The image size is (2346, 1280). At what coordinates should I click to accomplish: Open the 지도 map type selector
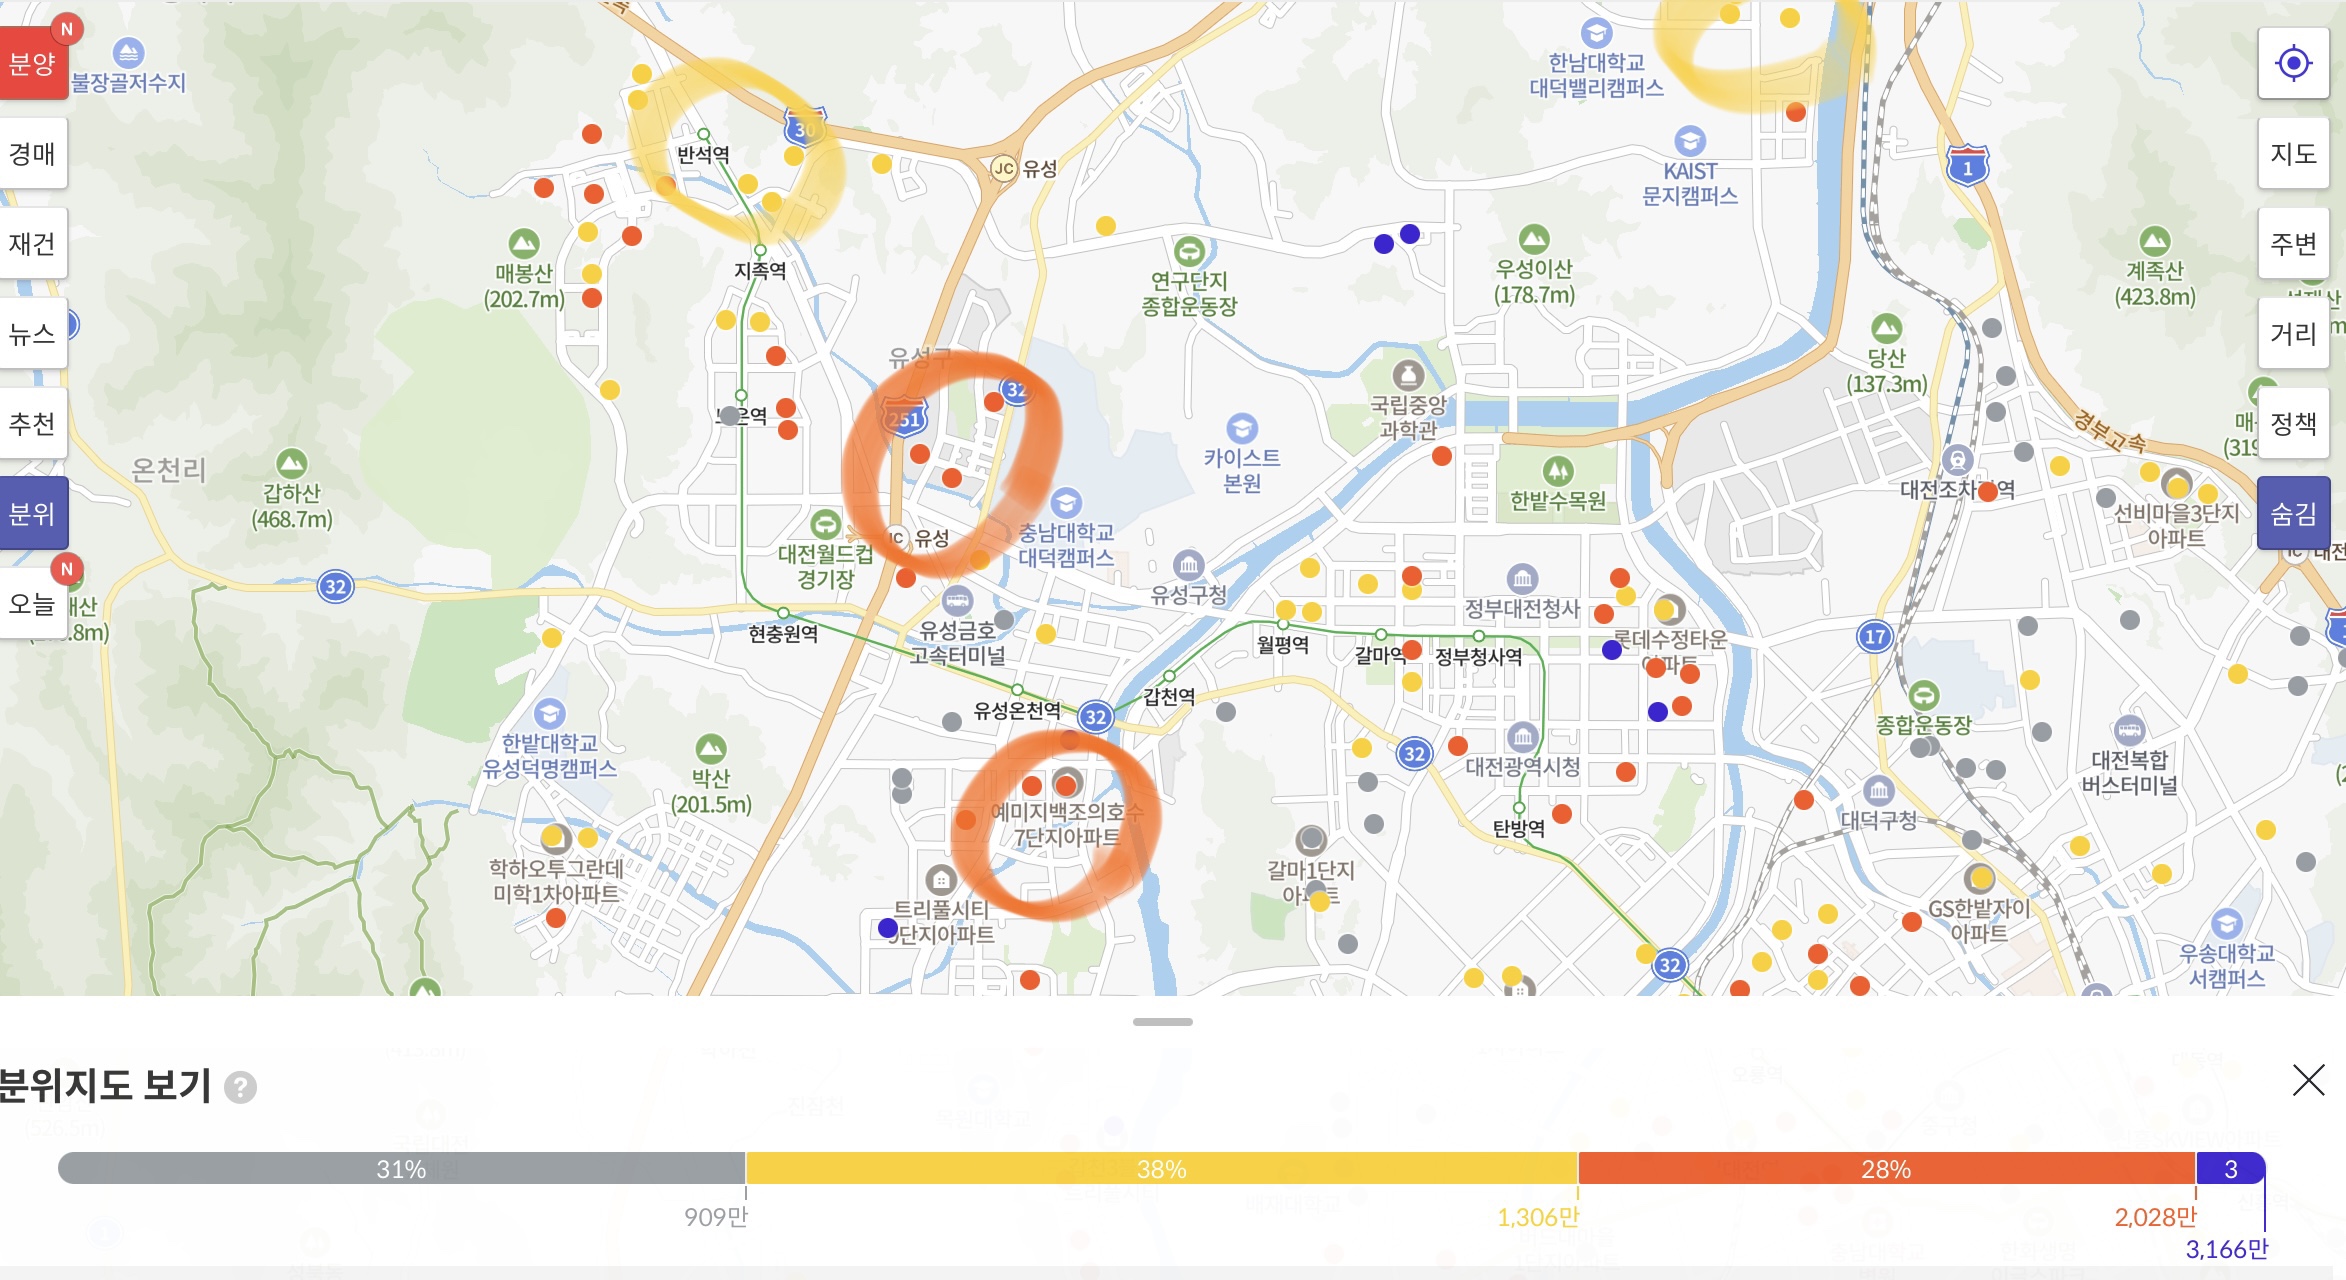pos(2293,154)
